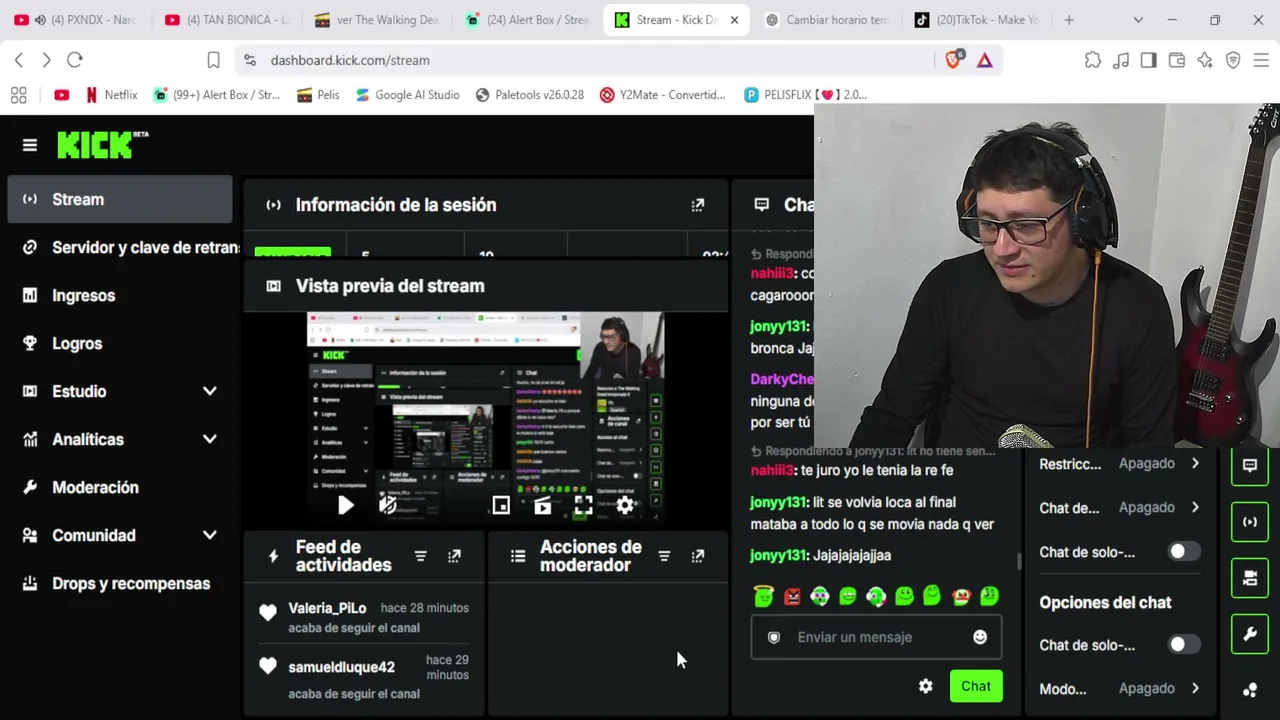Toggle the first Chat de solo switch
Screen dimensions: 1280x720
[1184, 552]
